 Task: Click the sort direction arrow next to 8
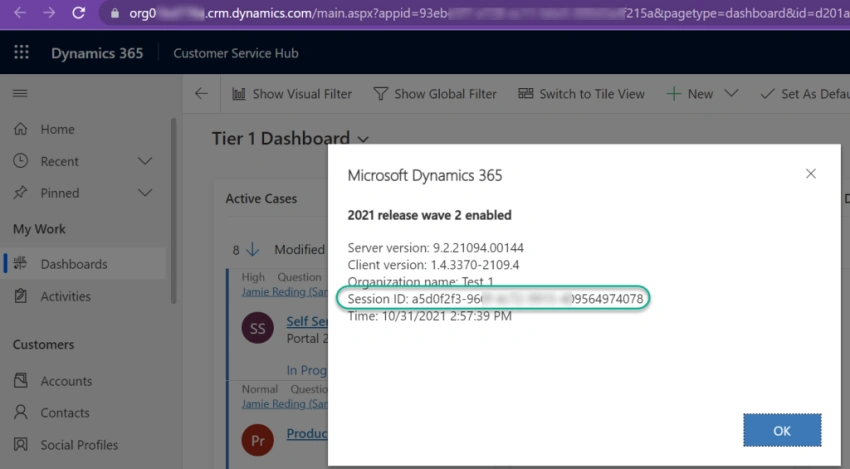pos(253,249)
